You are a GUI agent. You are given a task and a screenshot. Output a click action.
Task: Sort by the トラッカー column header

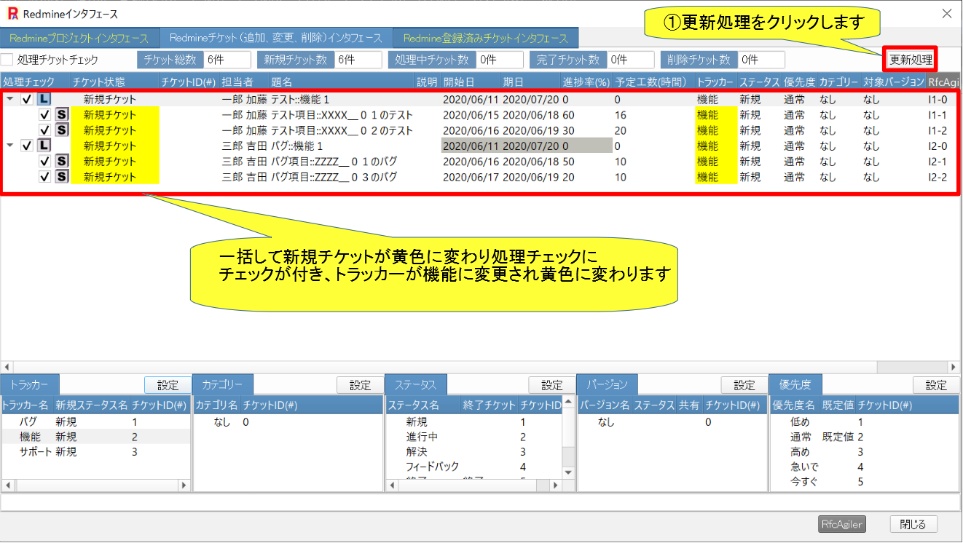715,82
